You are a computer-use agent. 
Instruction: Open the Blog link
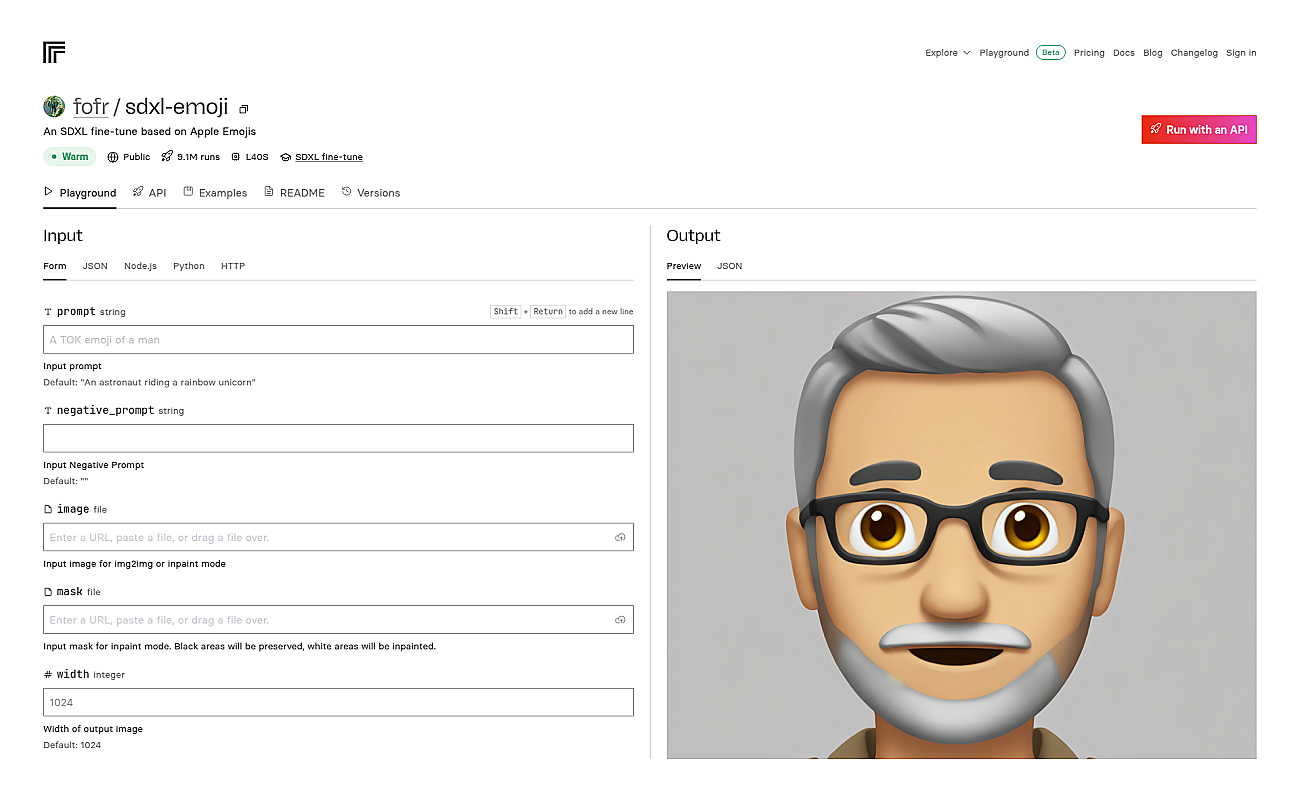(x=1153, y=53)
